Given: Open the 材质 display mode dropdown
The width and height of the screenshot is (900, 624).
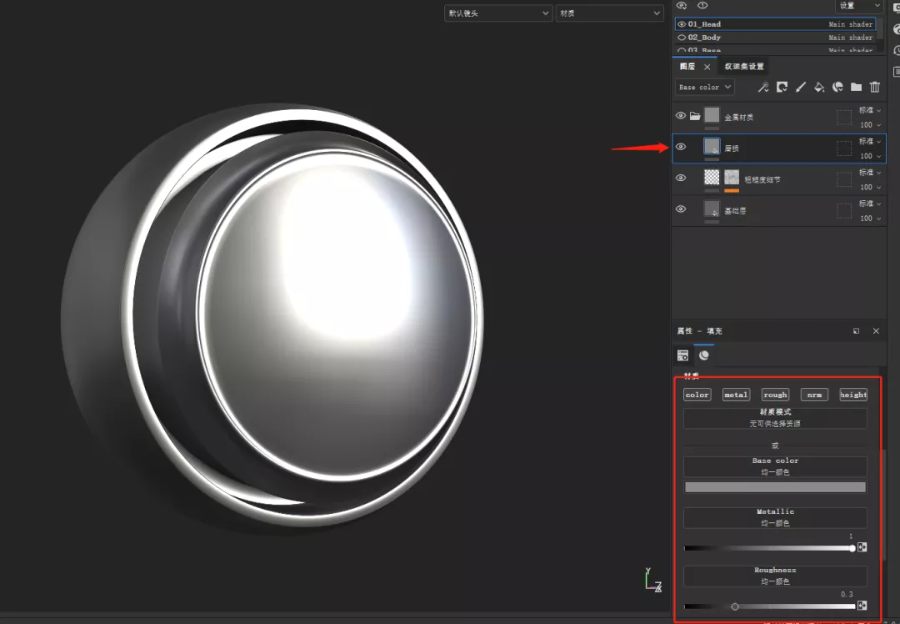Looking at the screenshot, I should coord(609,13).
